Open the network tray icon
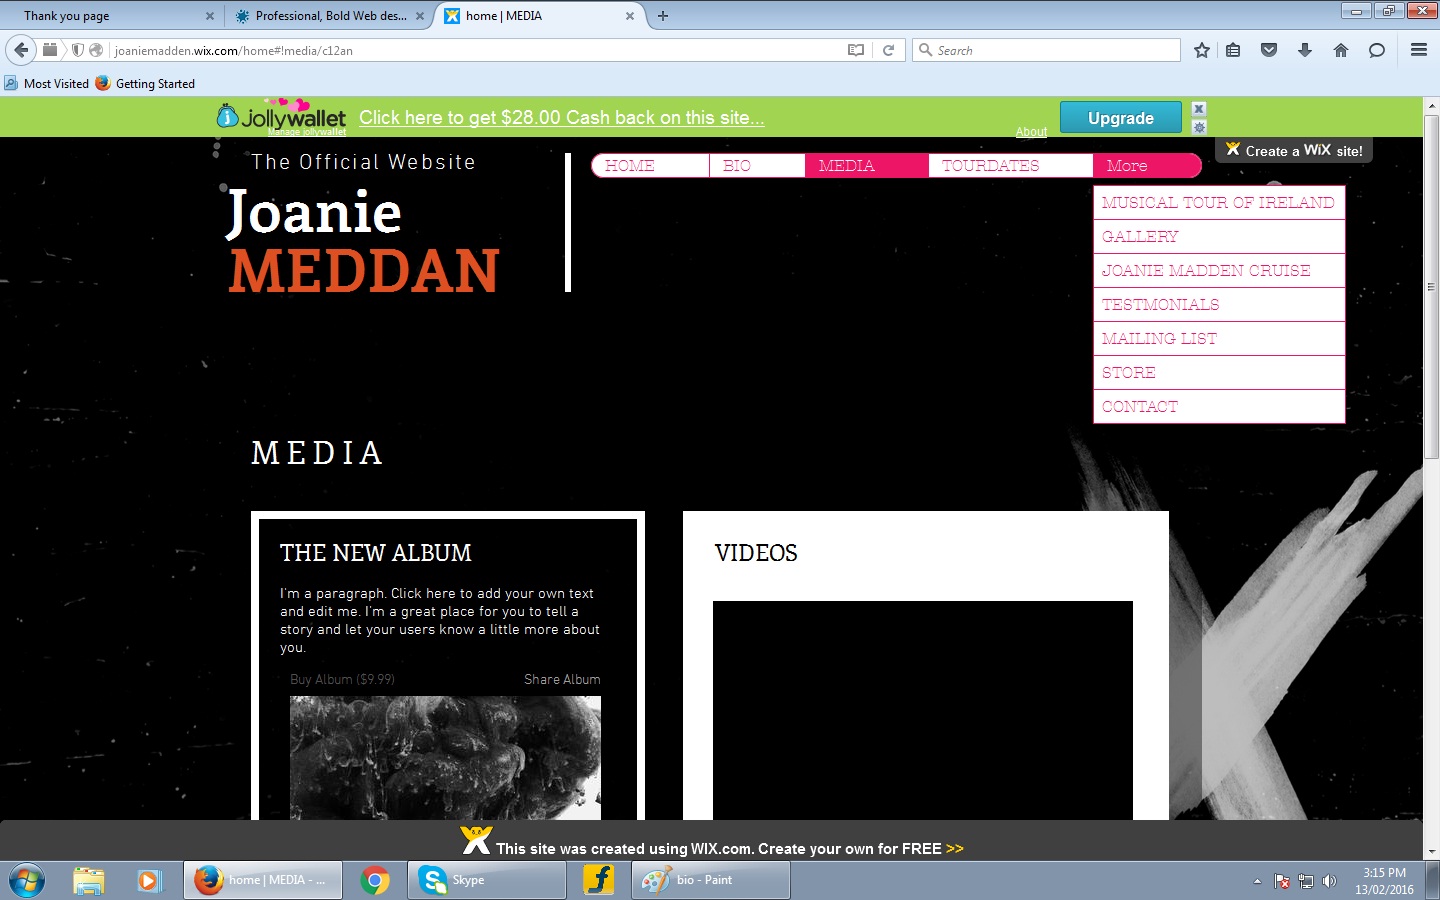 [x=1306, y=881]
